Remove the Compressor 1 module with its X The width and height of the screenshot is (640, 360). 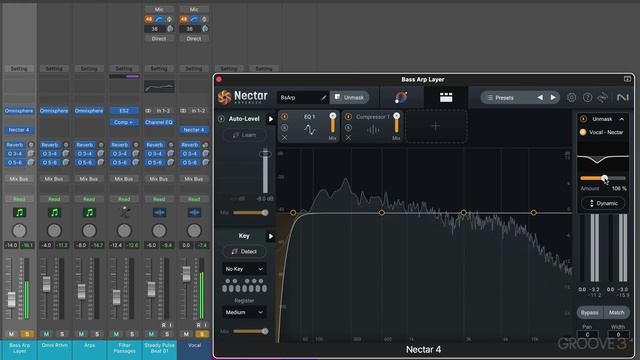point(348,138)
